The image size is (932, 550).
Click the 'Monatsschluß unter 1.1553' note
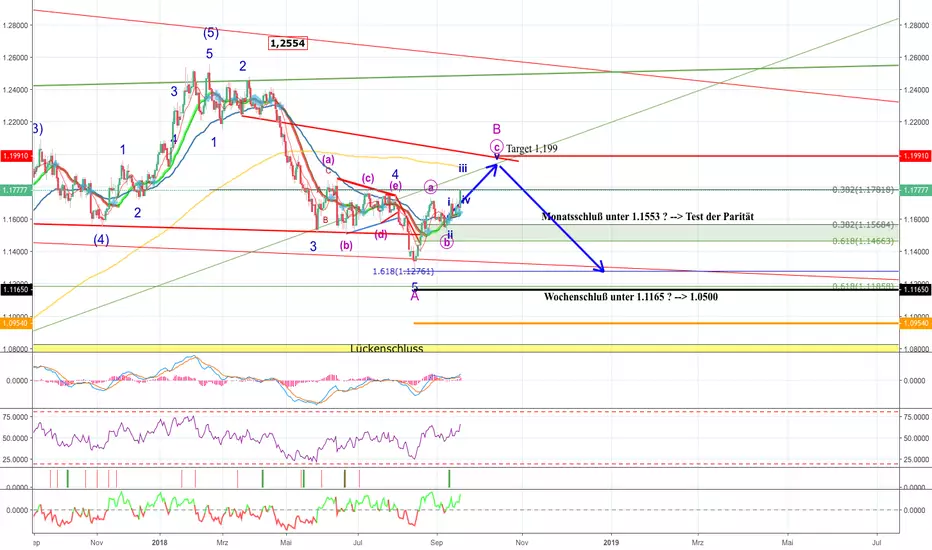(647, 216)
